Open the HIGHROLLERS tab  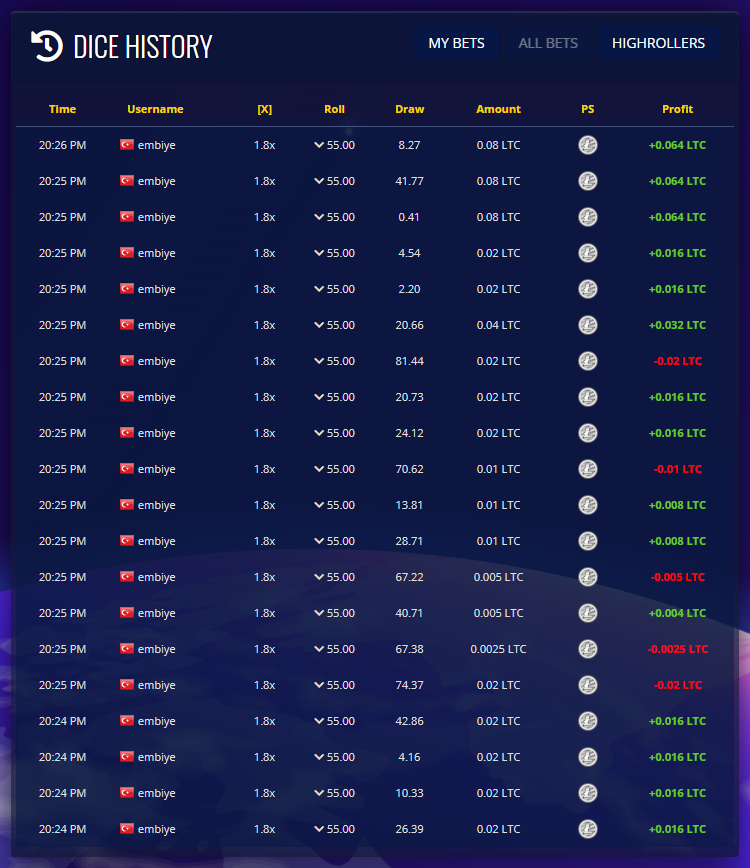pyautogui.click(x=658, y=43)
